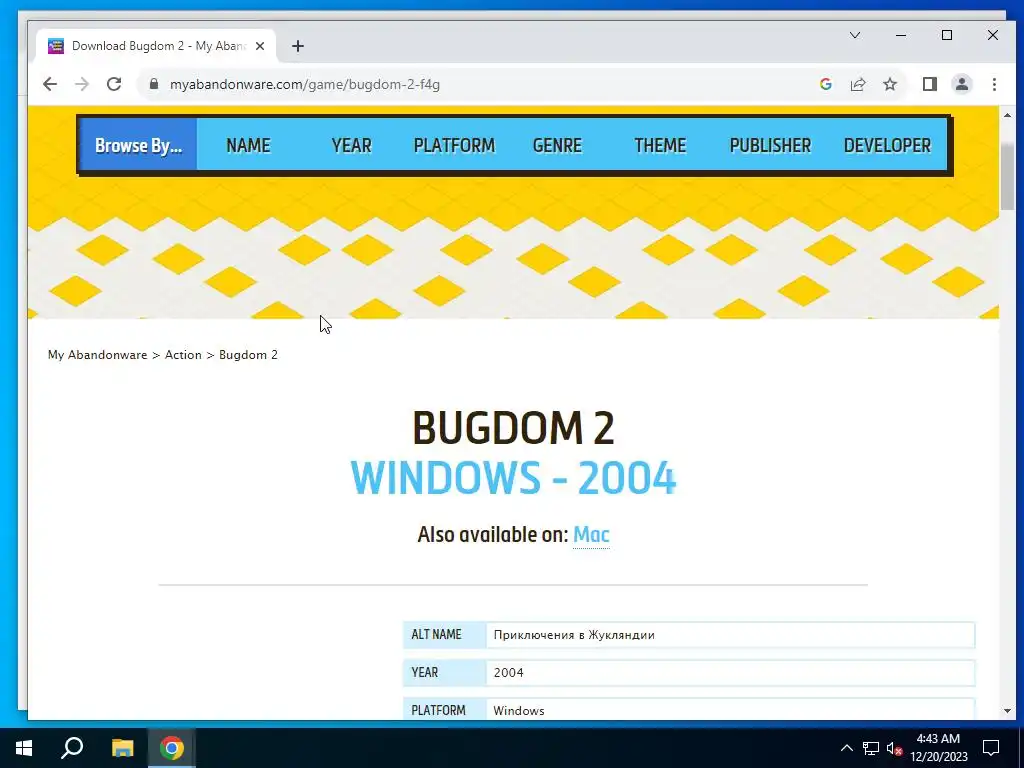Open Windows taskbar search
This screenshot has height=768, width=1024.
(x=72, y=748)
